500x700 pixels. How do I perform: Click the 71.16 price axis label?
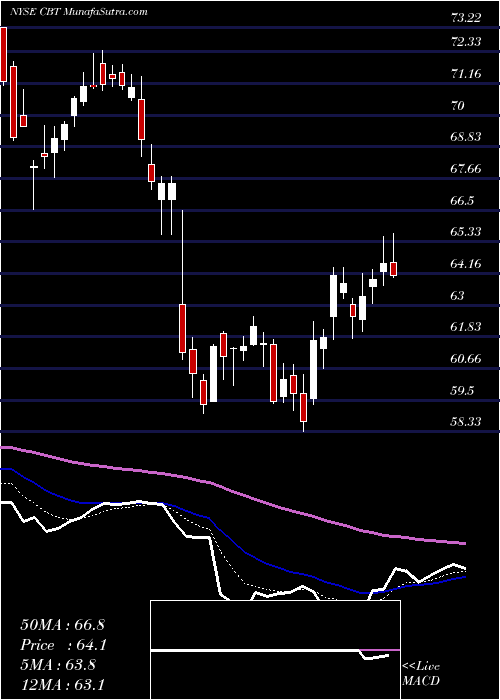tap(466, 74)
